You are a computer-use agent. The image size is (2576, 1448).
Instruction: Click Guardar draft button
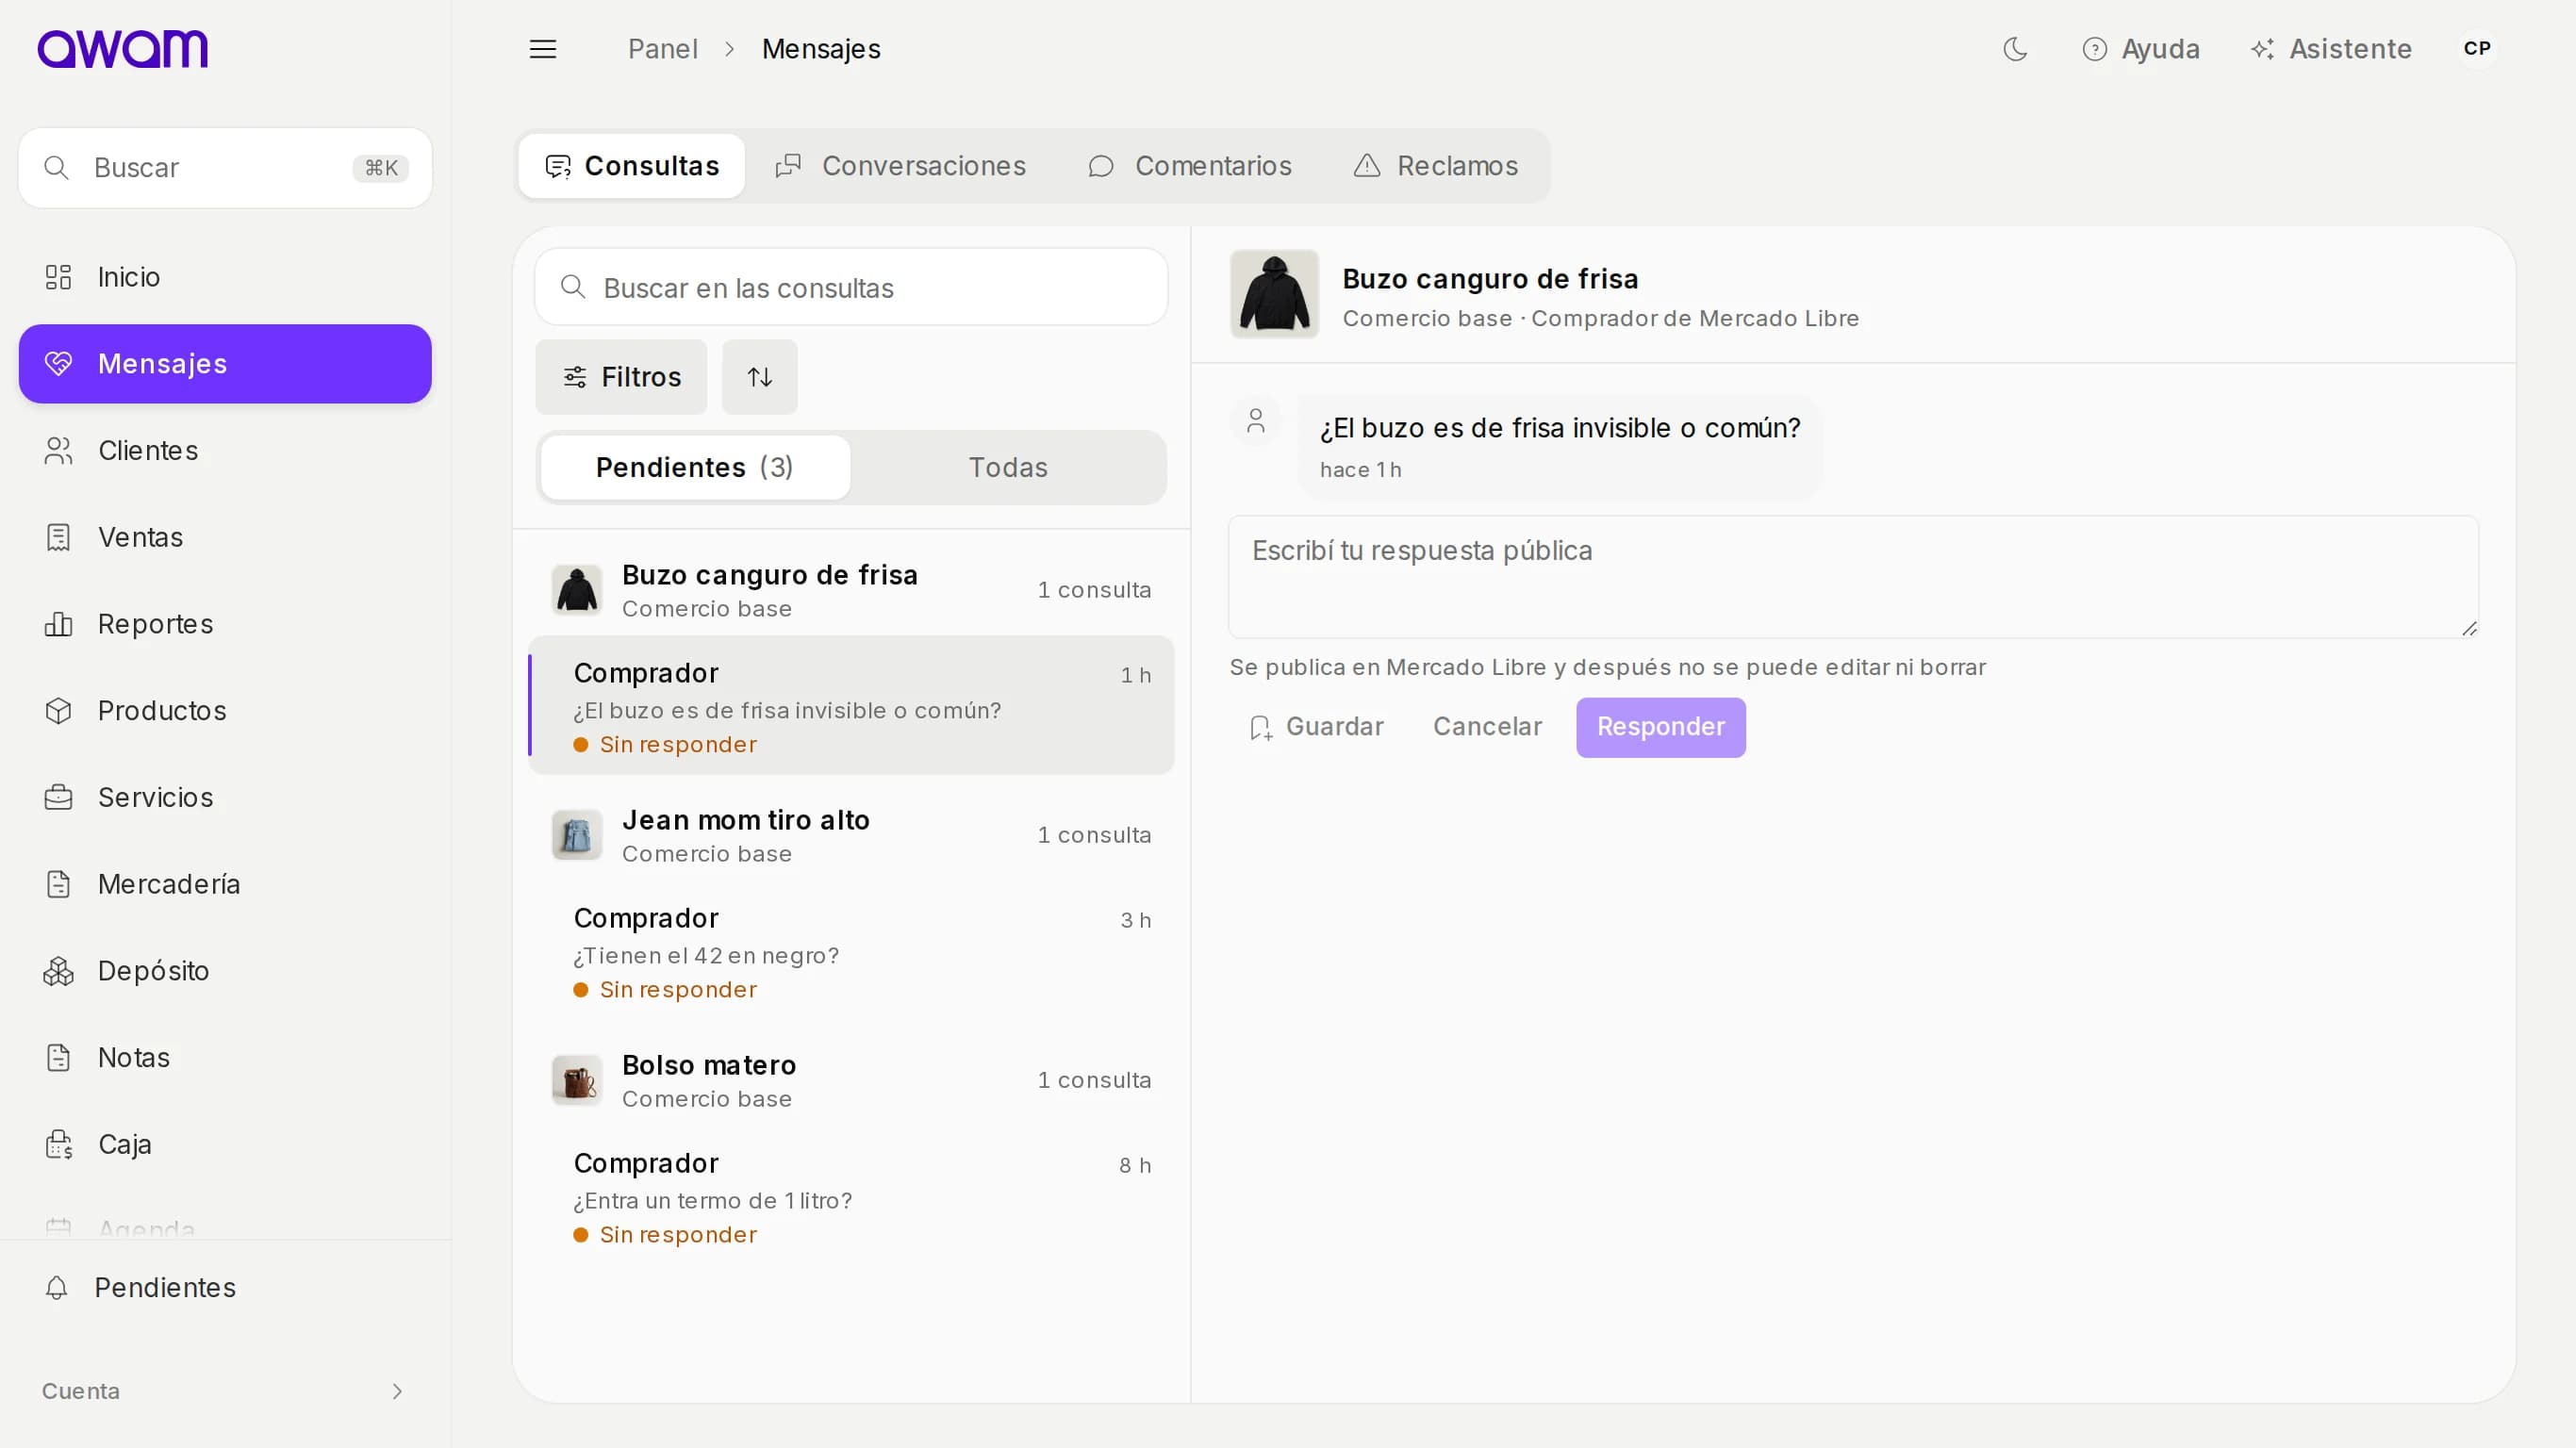[1316, 727]
